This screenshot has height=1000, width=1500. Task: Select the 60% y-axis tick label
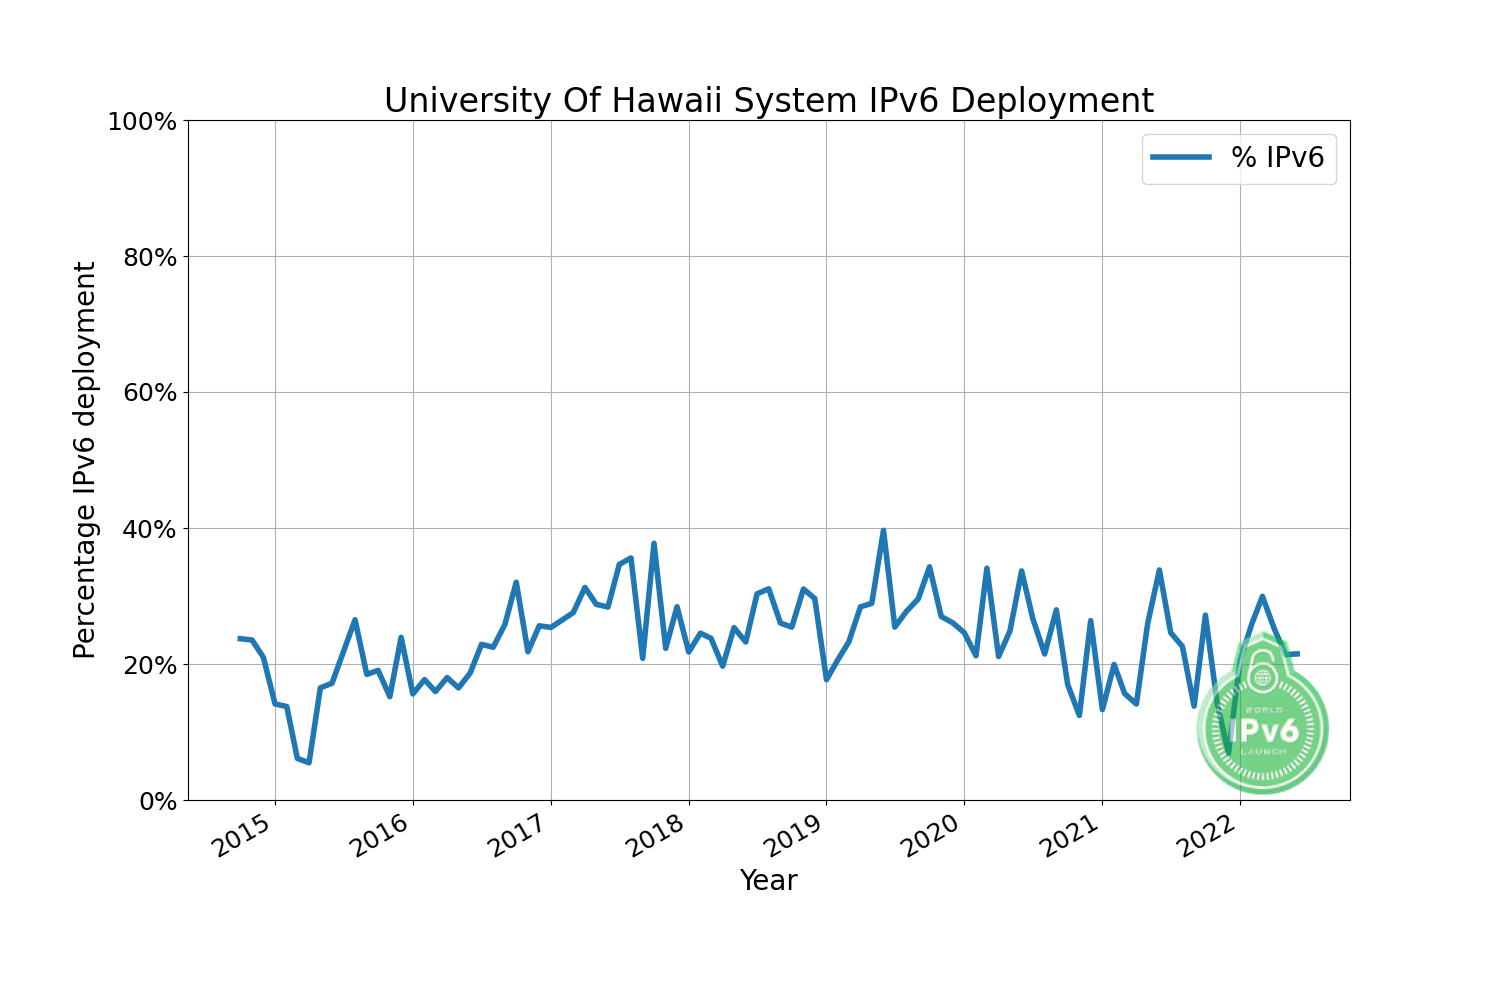pyautogui.click(x=148, y=393)
